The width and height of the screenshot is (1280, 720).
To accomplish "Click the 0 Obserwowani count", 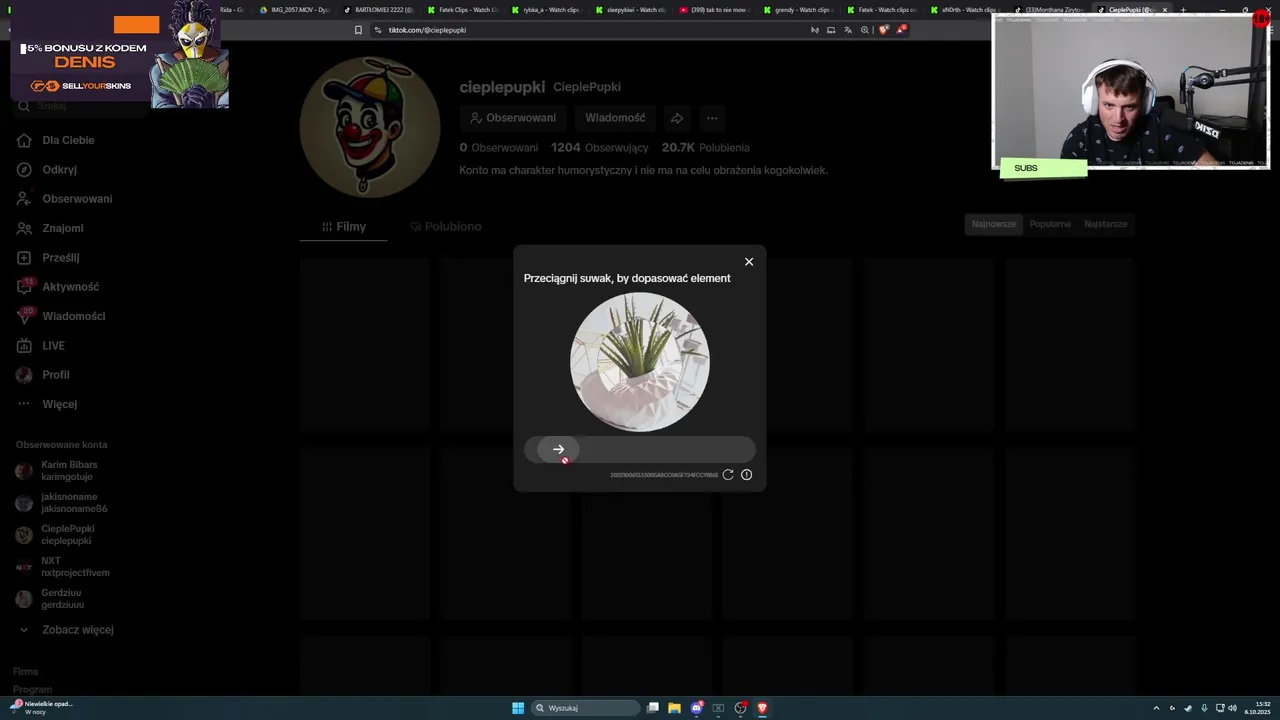I will [x=499, y=148].
